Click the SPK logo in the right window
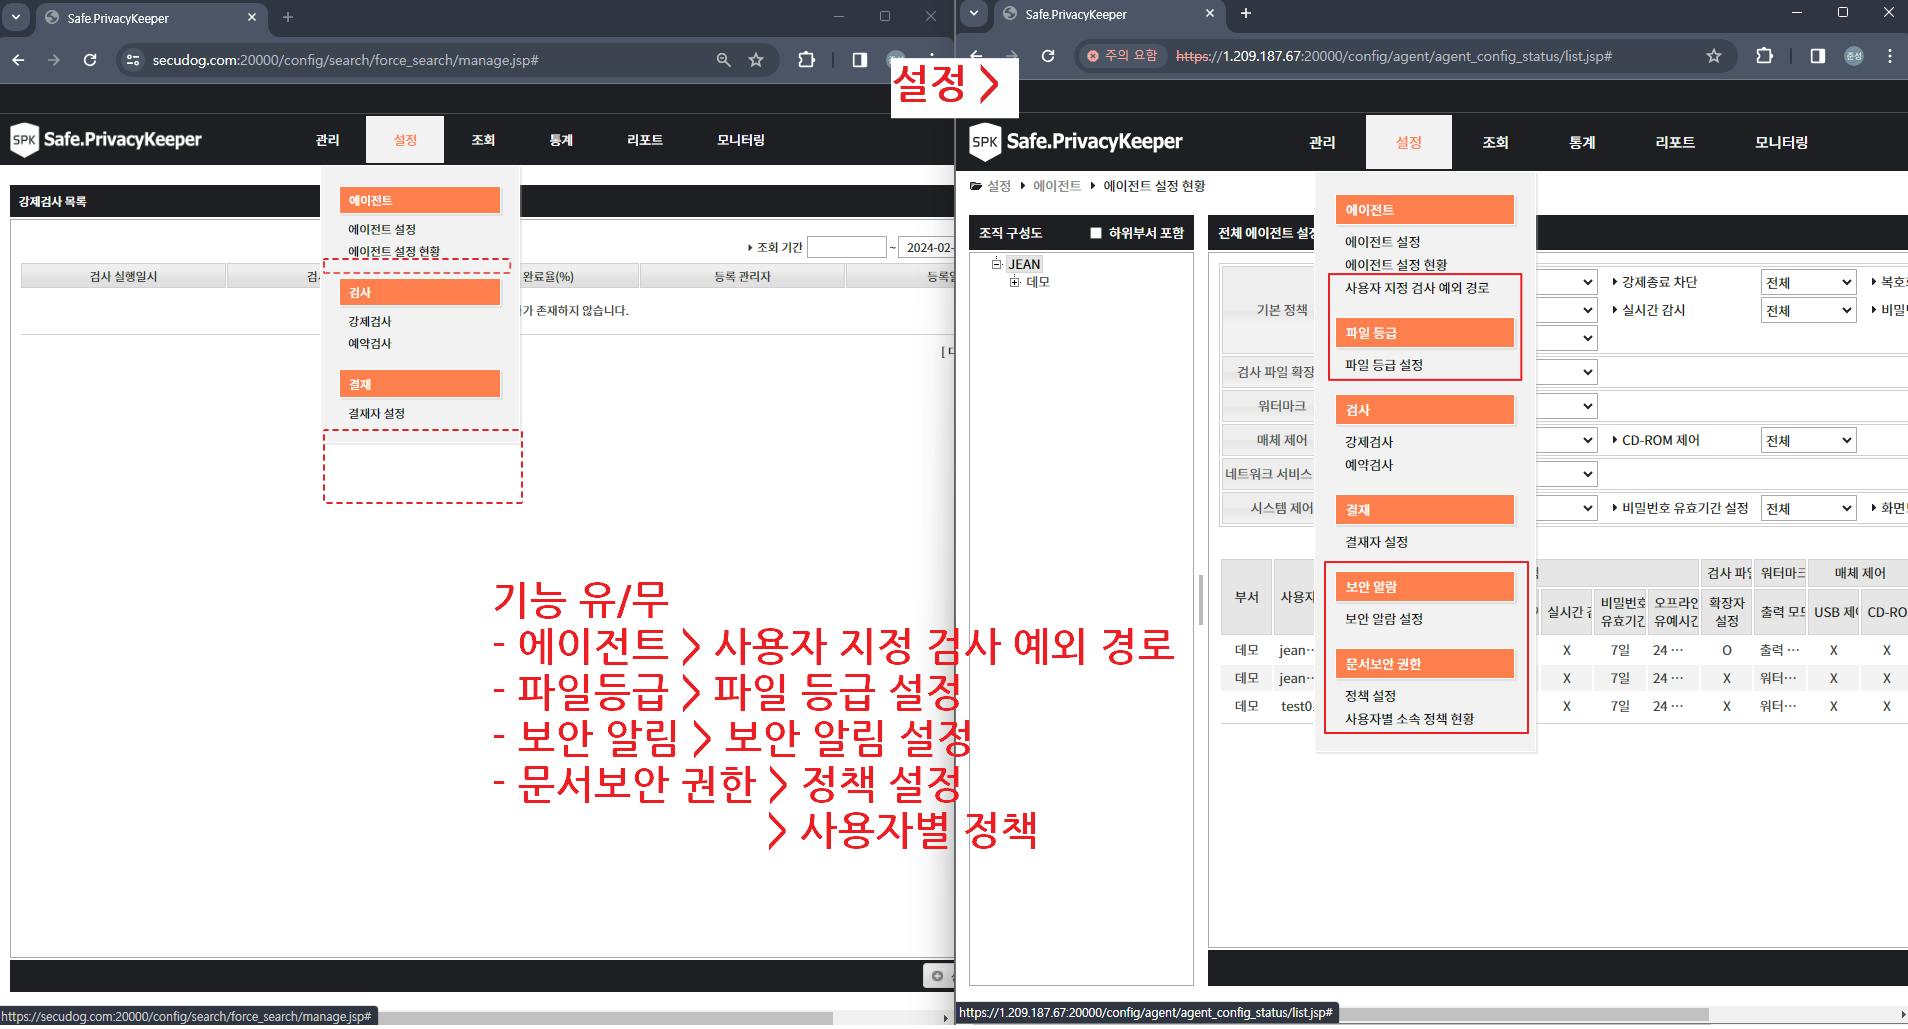The width and height of the screenshot is (1908, 1029). [1076, 142]
